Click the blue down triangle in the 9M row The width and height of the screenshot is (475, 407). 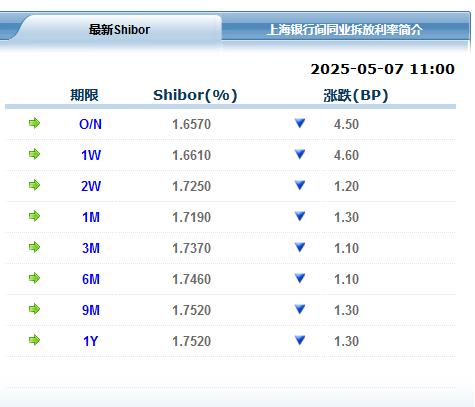point(300,309)
